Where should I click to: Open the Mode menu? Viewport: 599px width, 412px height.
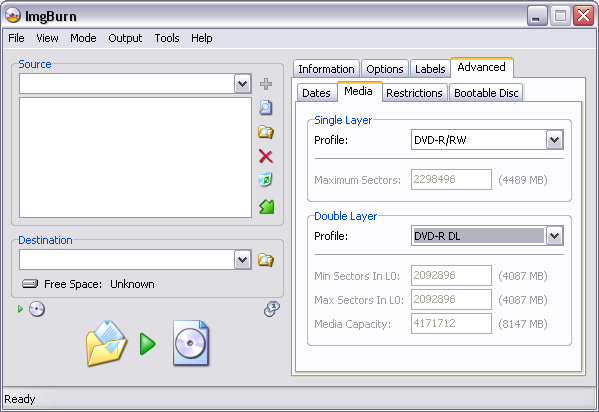pyautogui.click(x=83, y=38)
